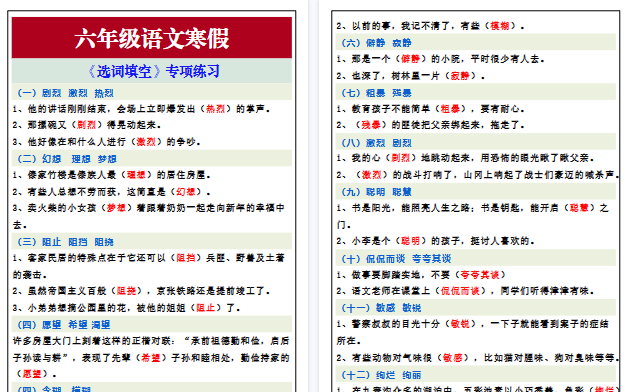Click the phrase "平时很少有人去"
The image size is (632, 392).
(505, 59)
